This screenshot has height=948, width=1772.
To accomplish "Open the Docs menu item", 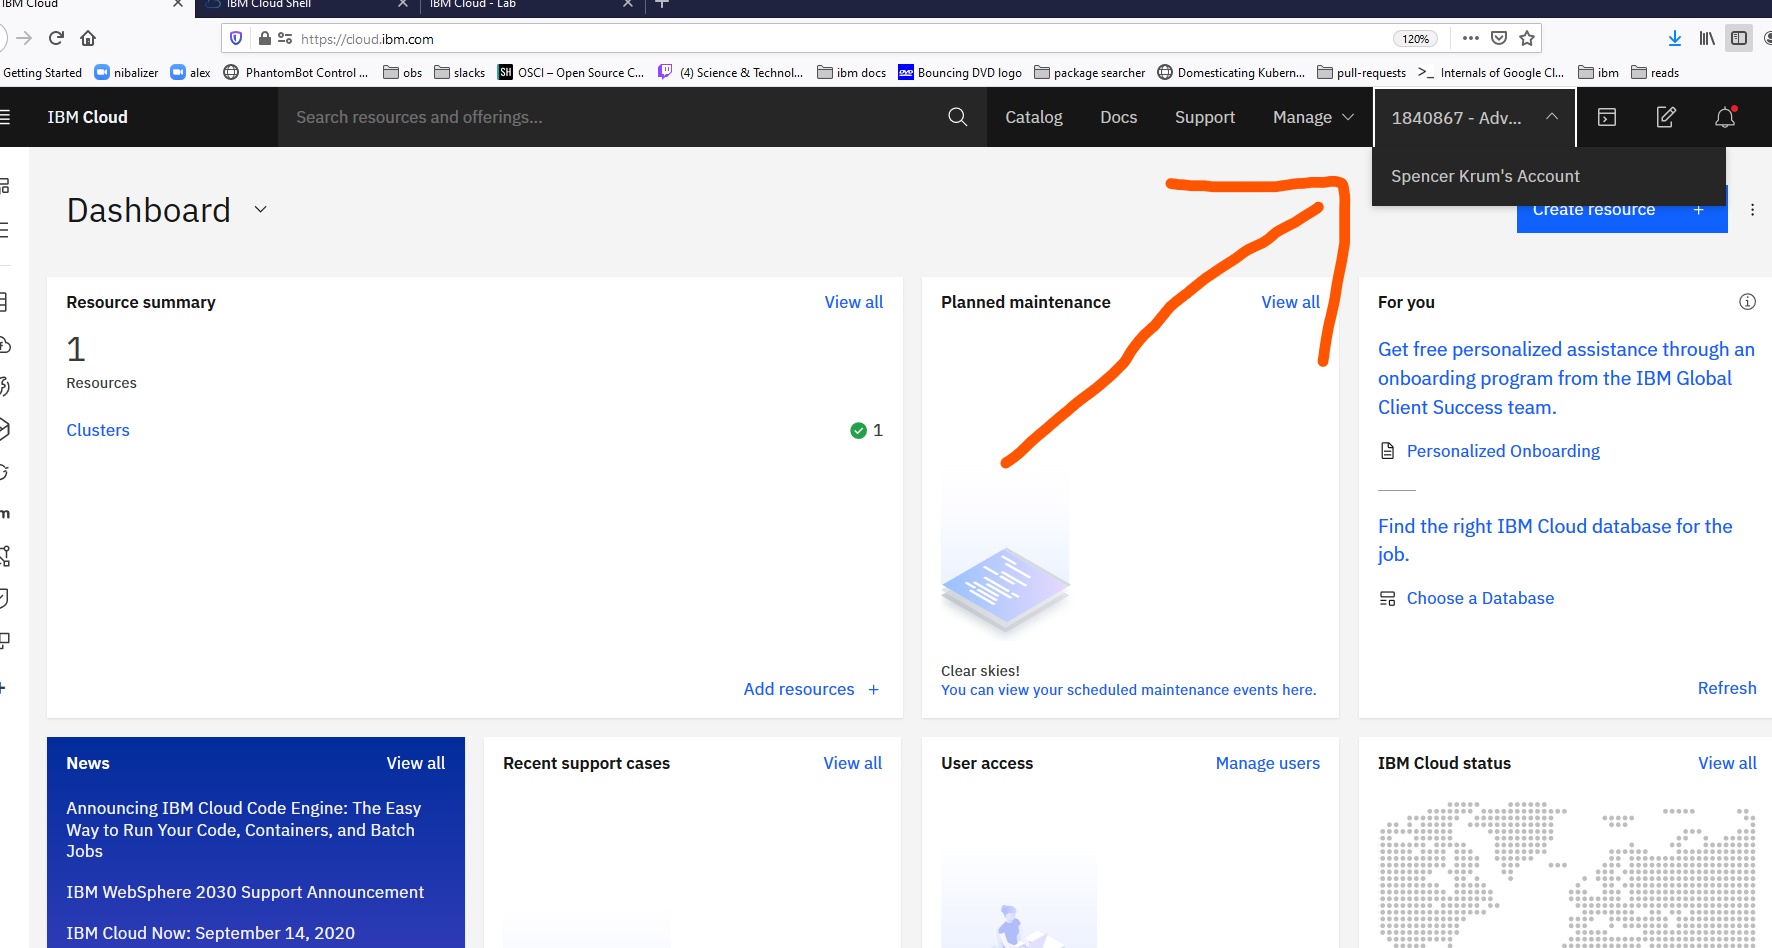I will 1118,117.
